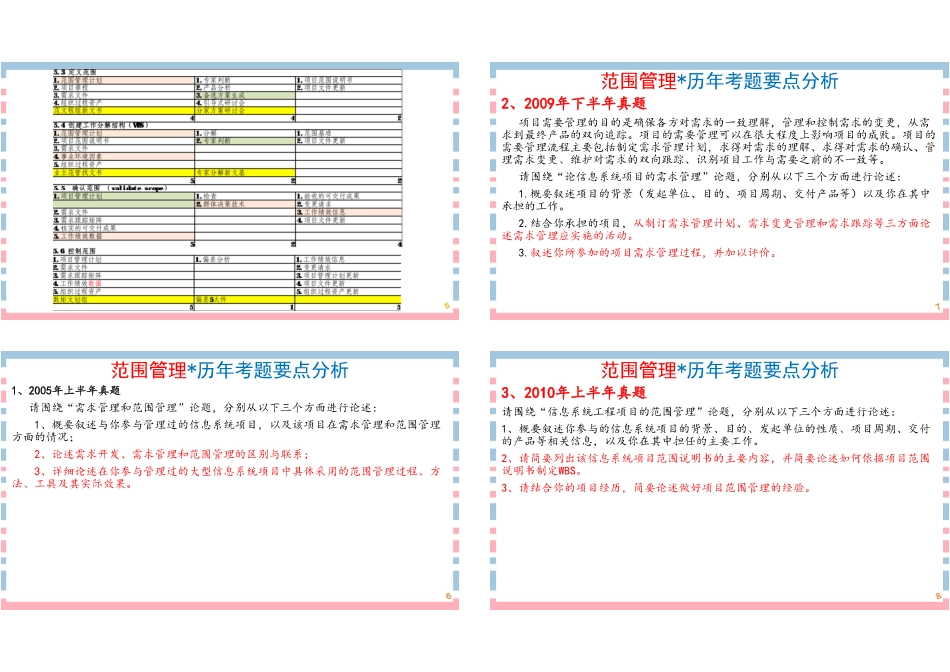Click the highlighted row 偏差5大件
The width and height of the screenshot is (950, 672).
(212, 298)
